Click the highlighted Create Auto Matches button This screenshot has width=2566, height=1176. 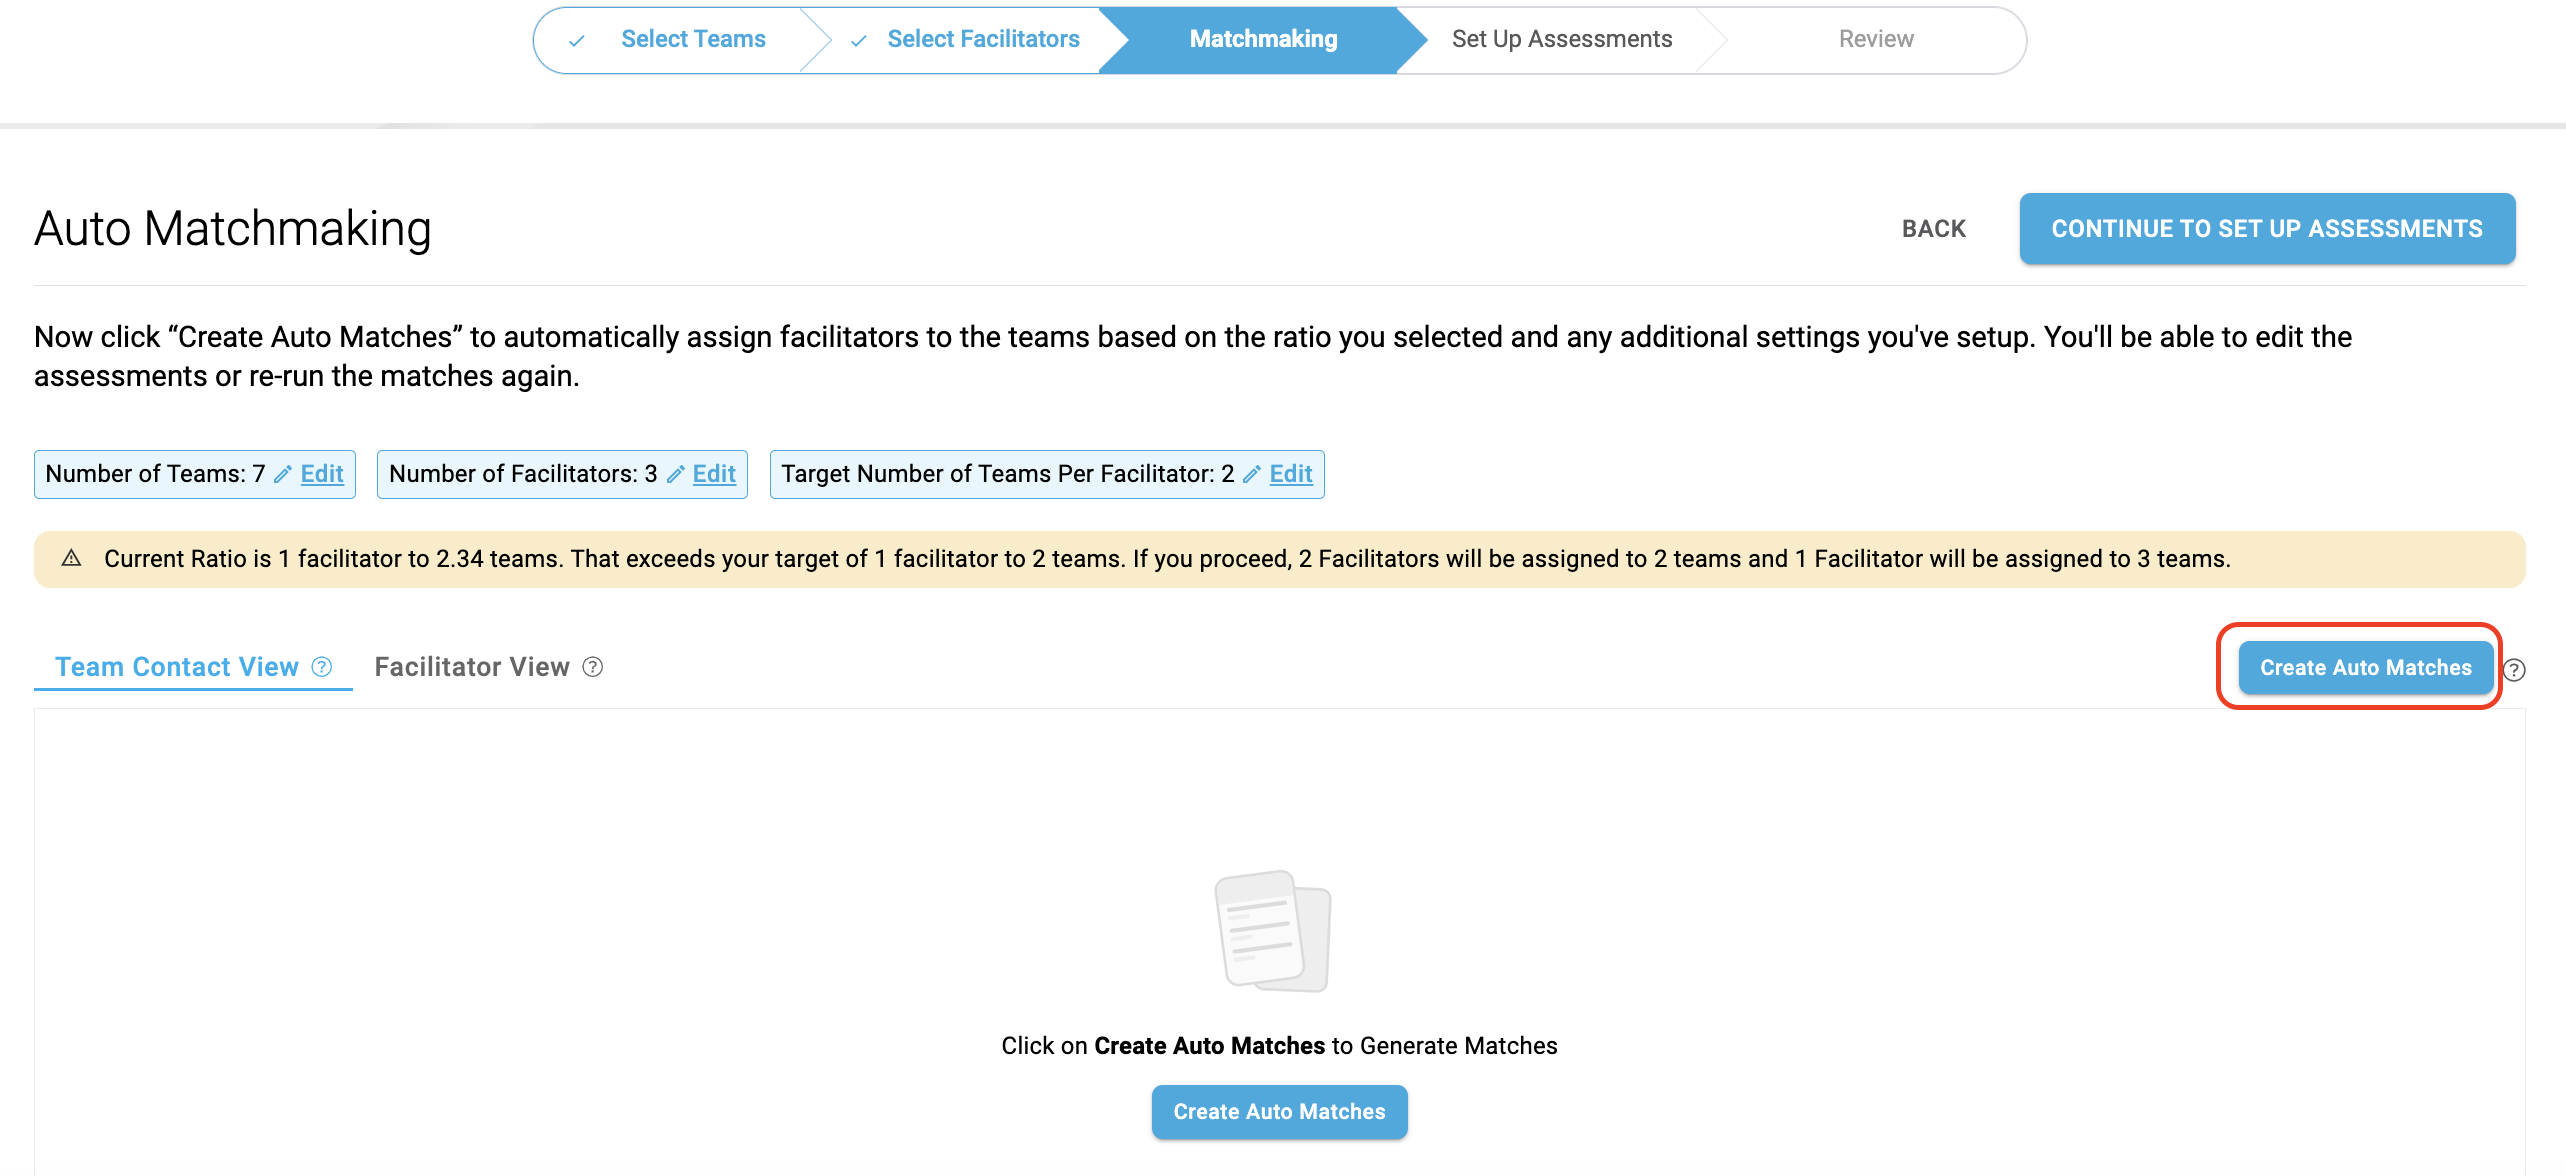2365,667
